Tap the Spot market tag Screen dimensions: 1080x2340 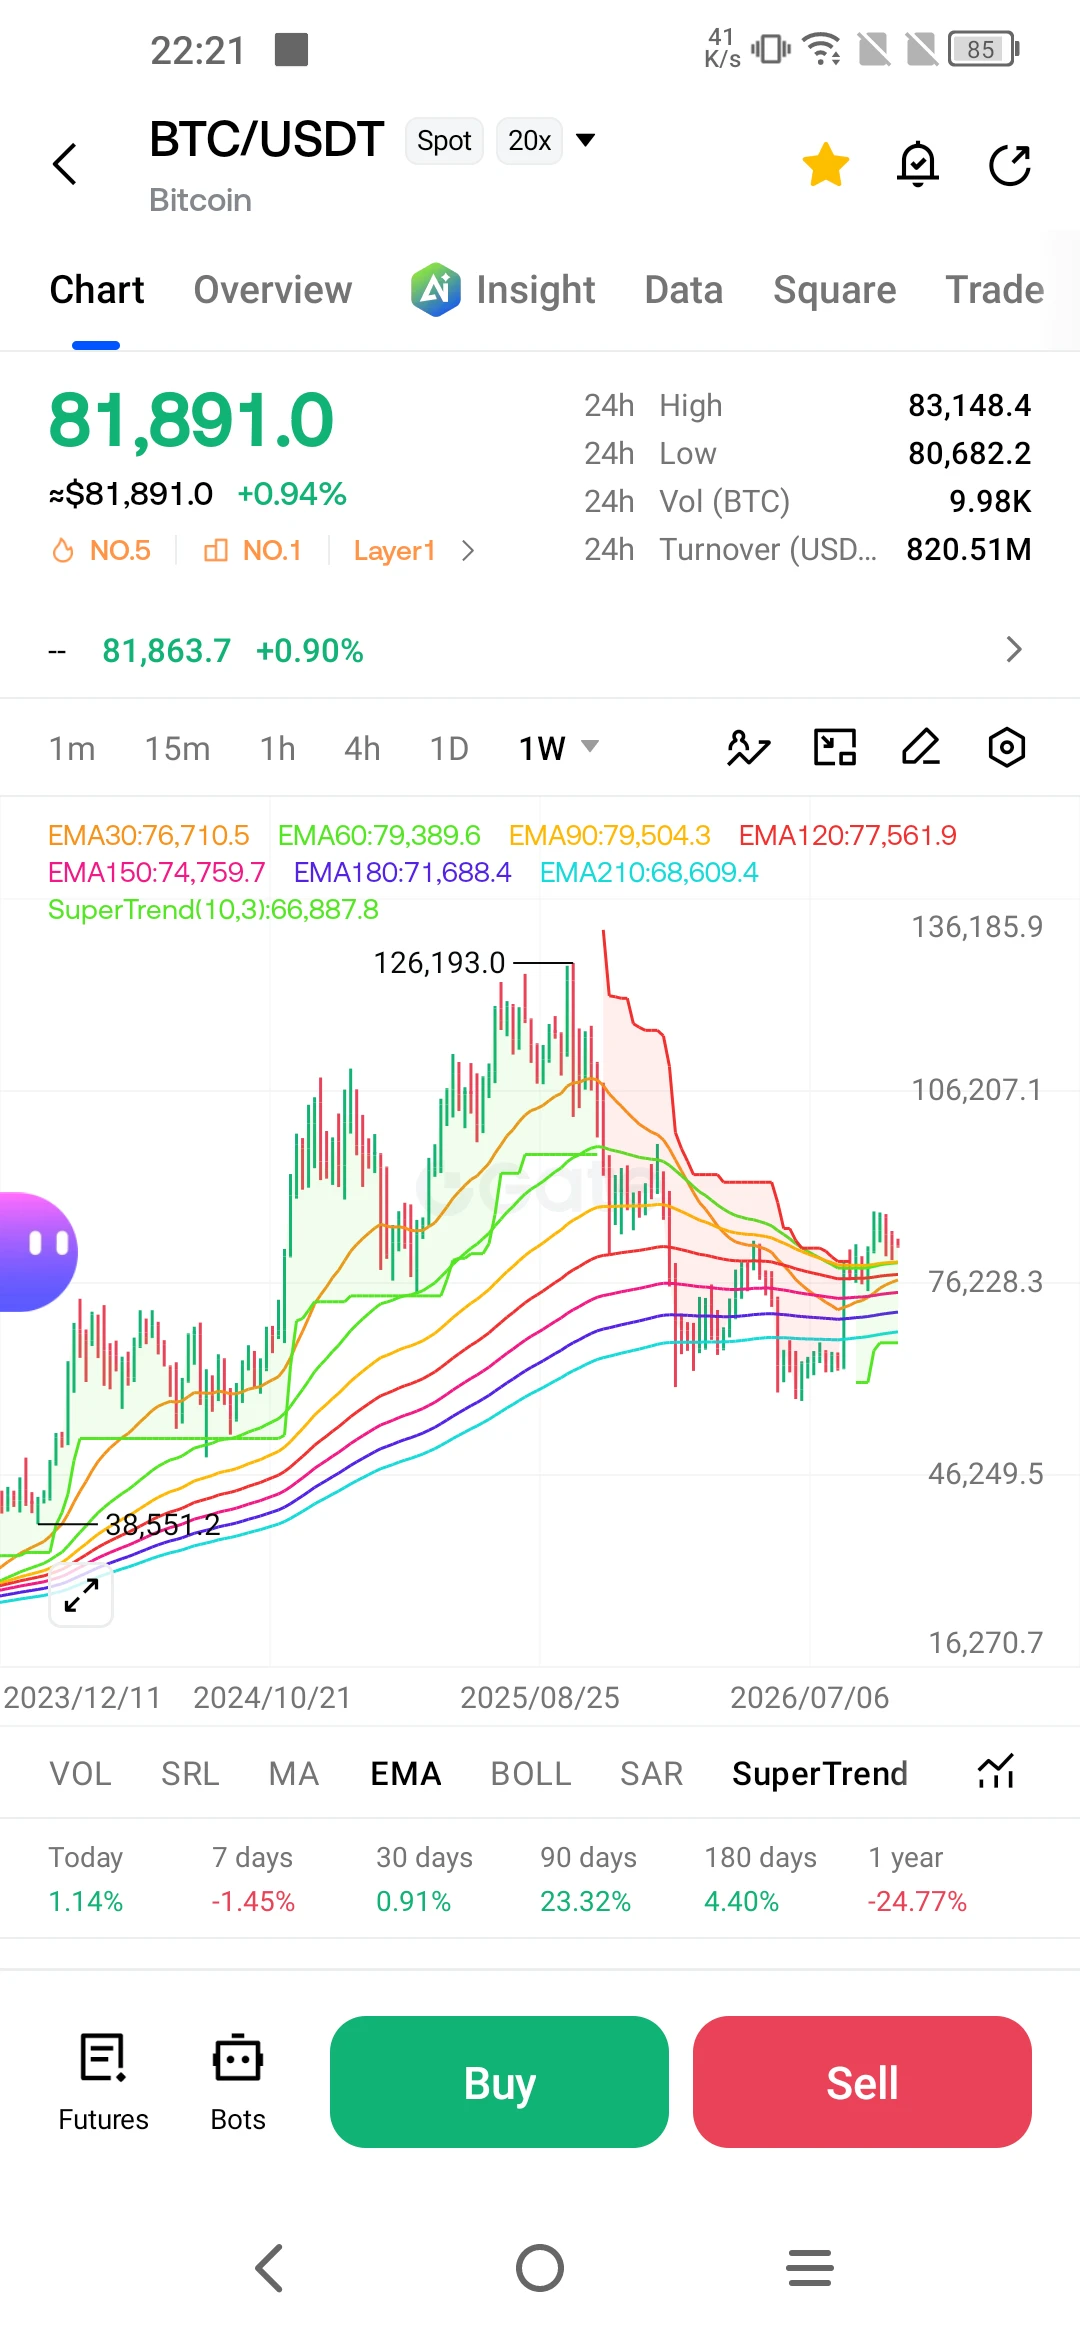click(x=444, y=141)
